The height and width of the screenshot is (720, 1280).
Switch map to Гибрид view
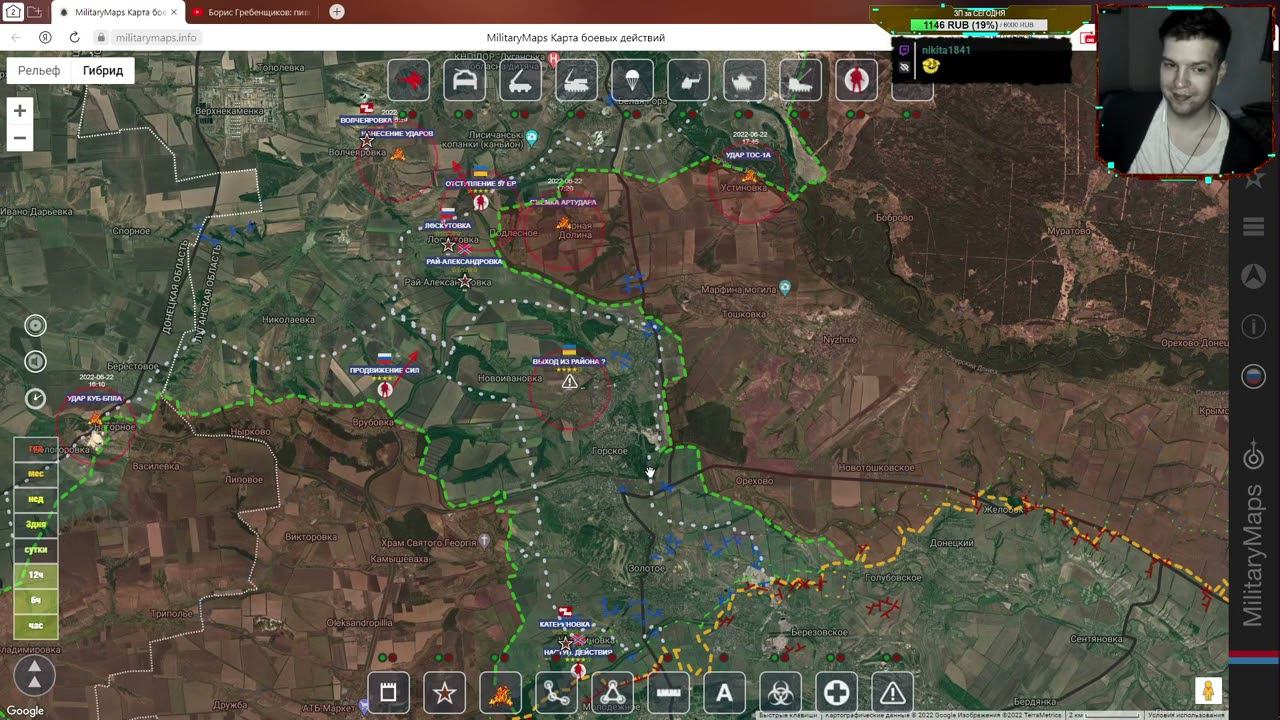(103, 71)
